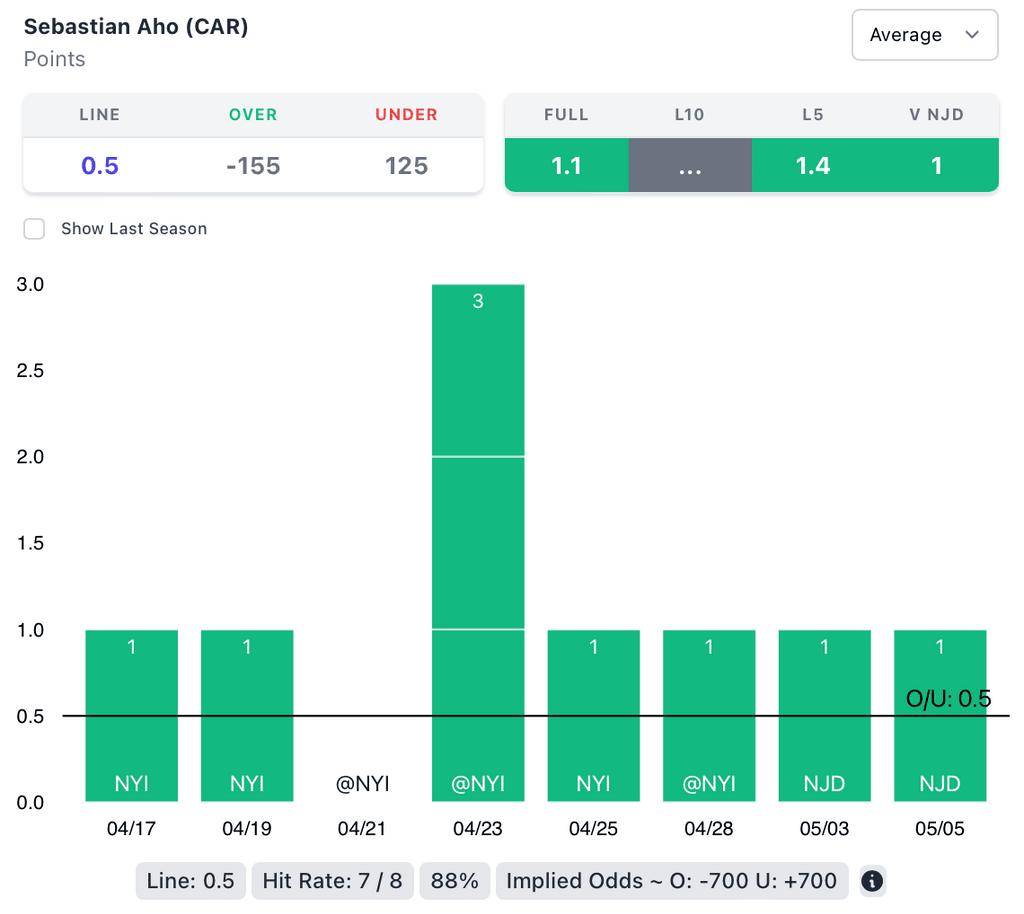1024x914 pixels.
Task: Click the Sebastian Aho (CAR) title
Action: [136, 27]
